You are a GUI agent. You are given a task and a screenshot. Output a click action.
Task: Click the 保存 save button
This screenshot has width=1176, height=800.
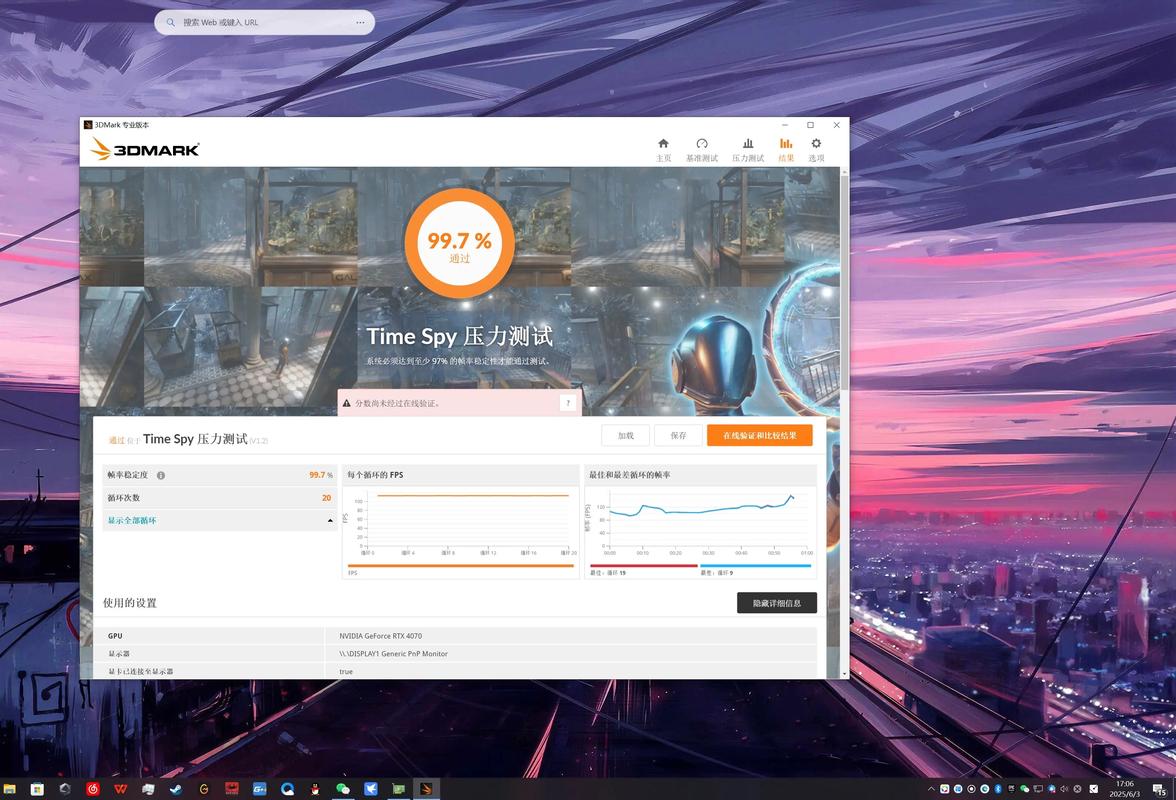(x=678, y=436)
